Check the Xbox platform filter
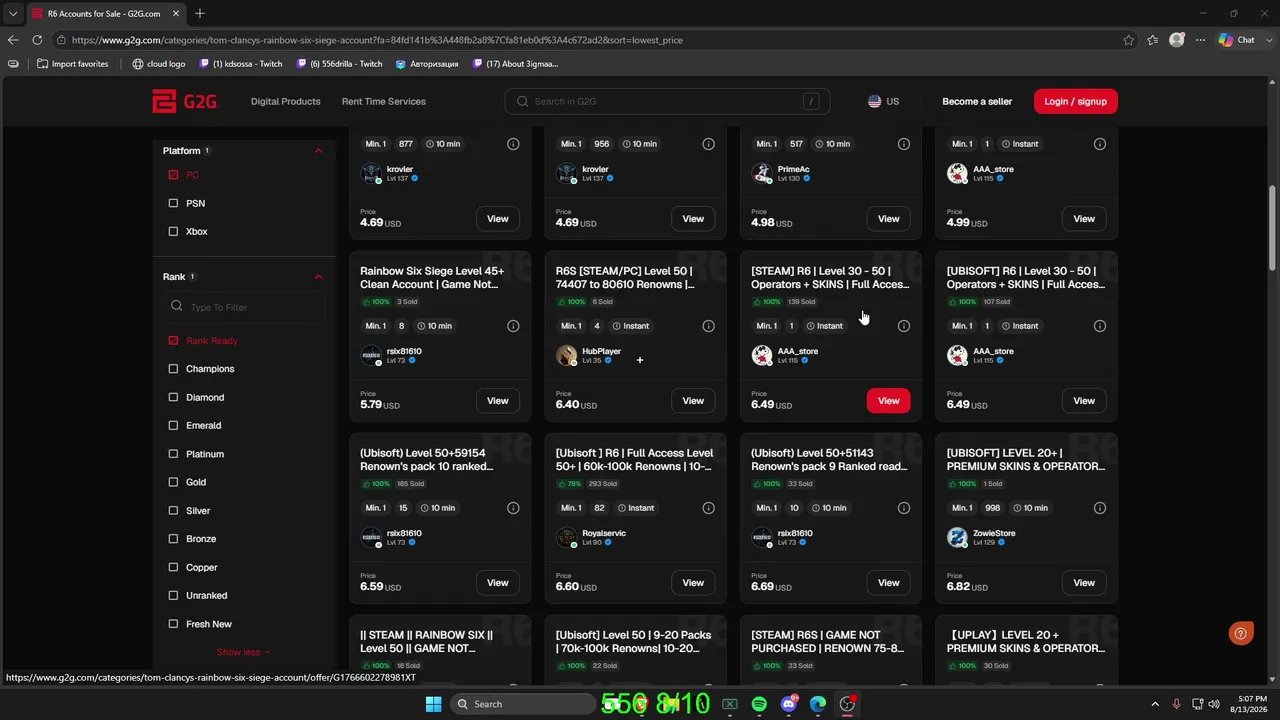This screenshot has width=1280, height=720. point(173,231)
